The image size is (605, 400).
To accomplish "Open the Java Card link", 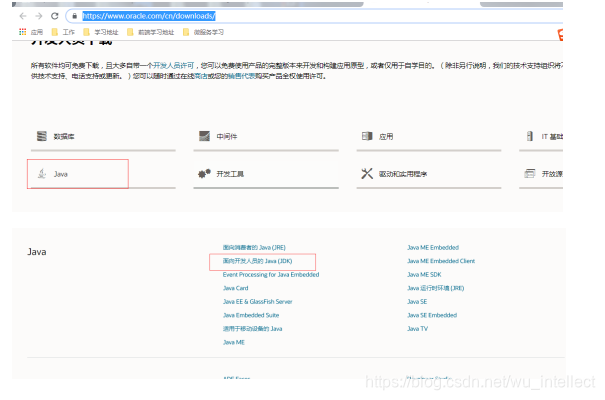I will [x=235, y=288].
